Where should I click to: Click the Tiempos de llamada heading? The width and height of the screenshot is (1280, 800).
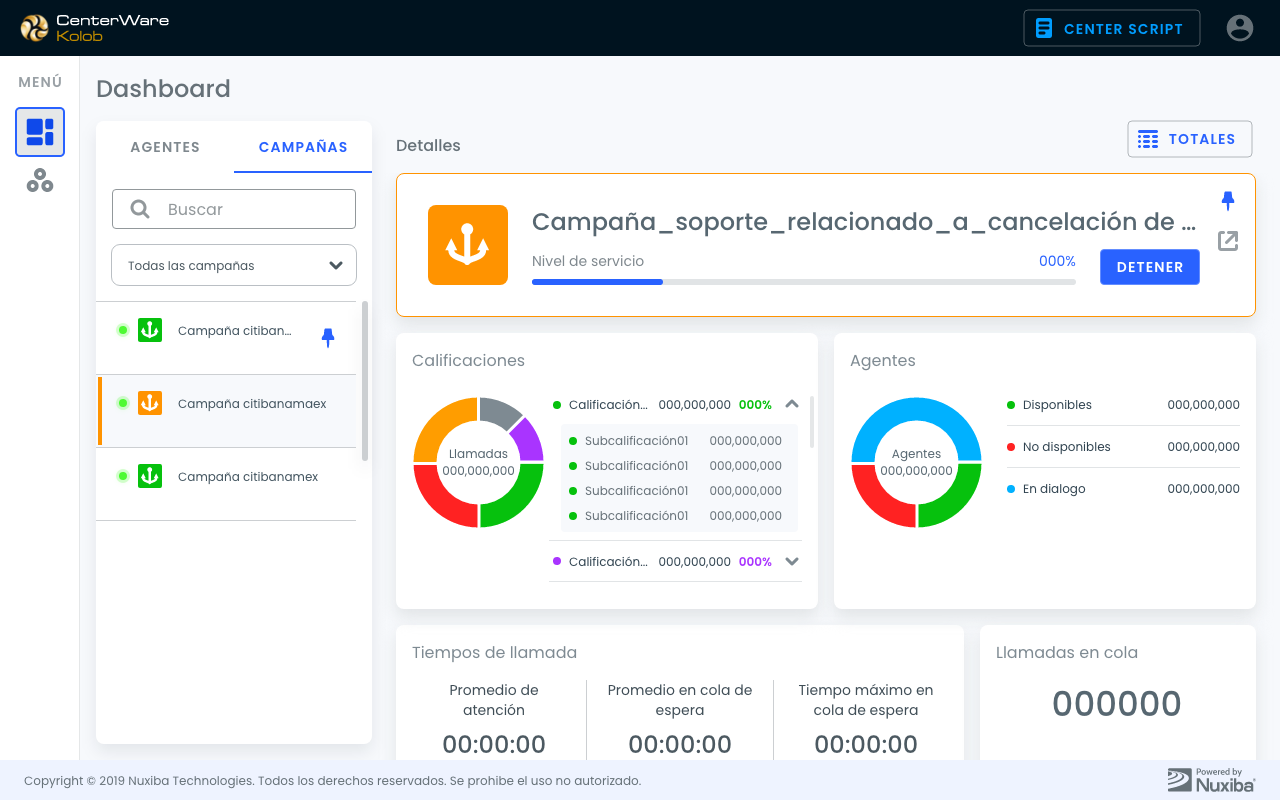click(494, 653)
